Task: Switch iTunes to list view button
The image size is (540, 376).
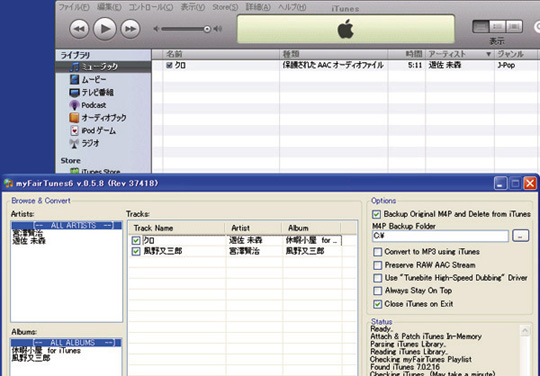Action: coord(480,27)
